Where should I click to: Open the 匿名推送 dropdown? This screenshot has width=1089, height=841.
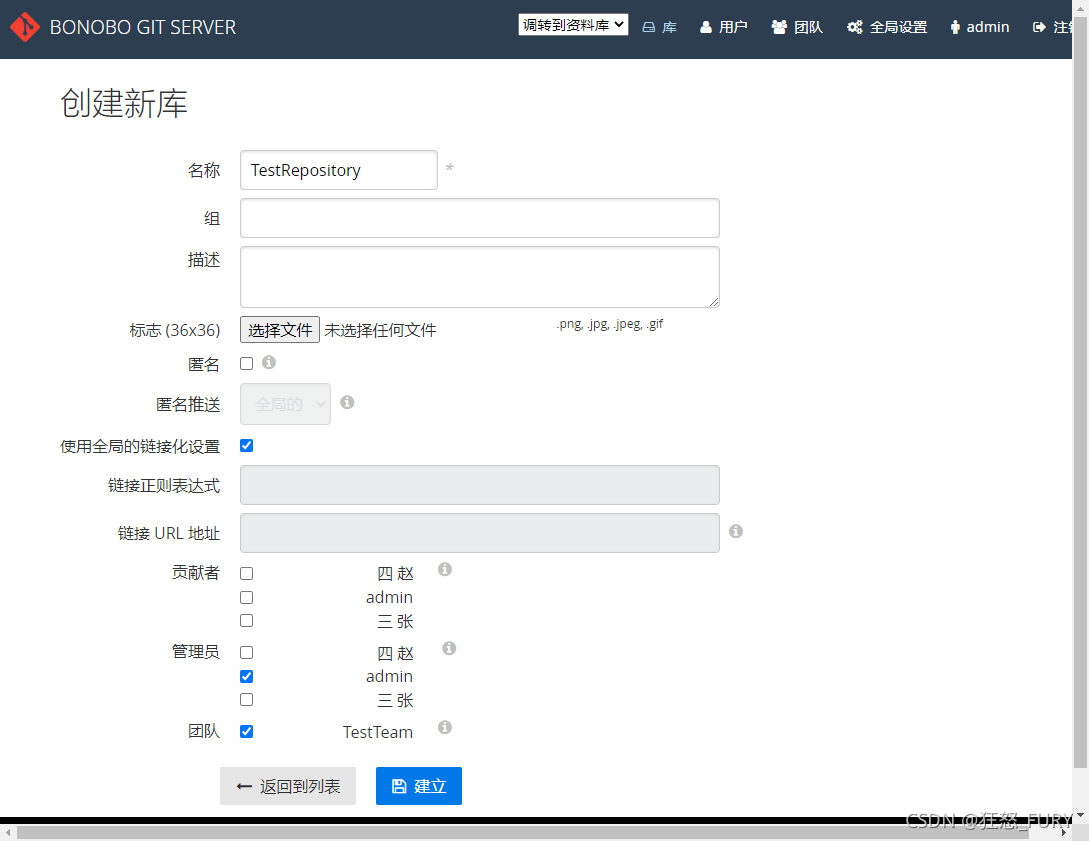tap(285, 403)
